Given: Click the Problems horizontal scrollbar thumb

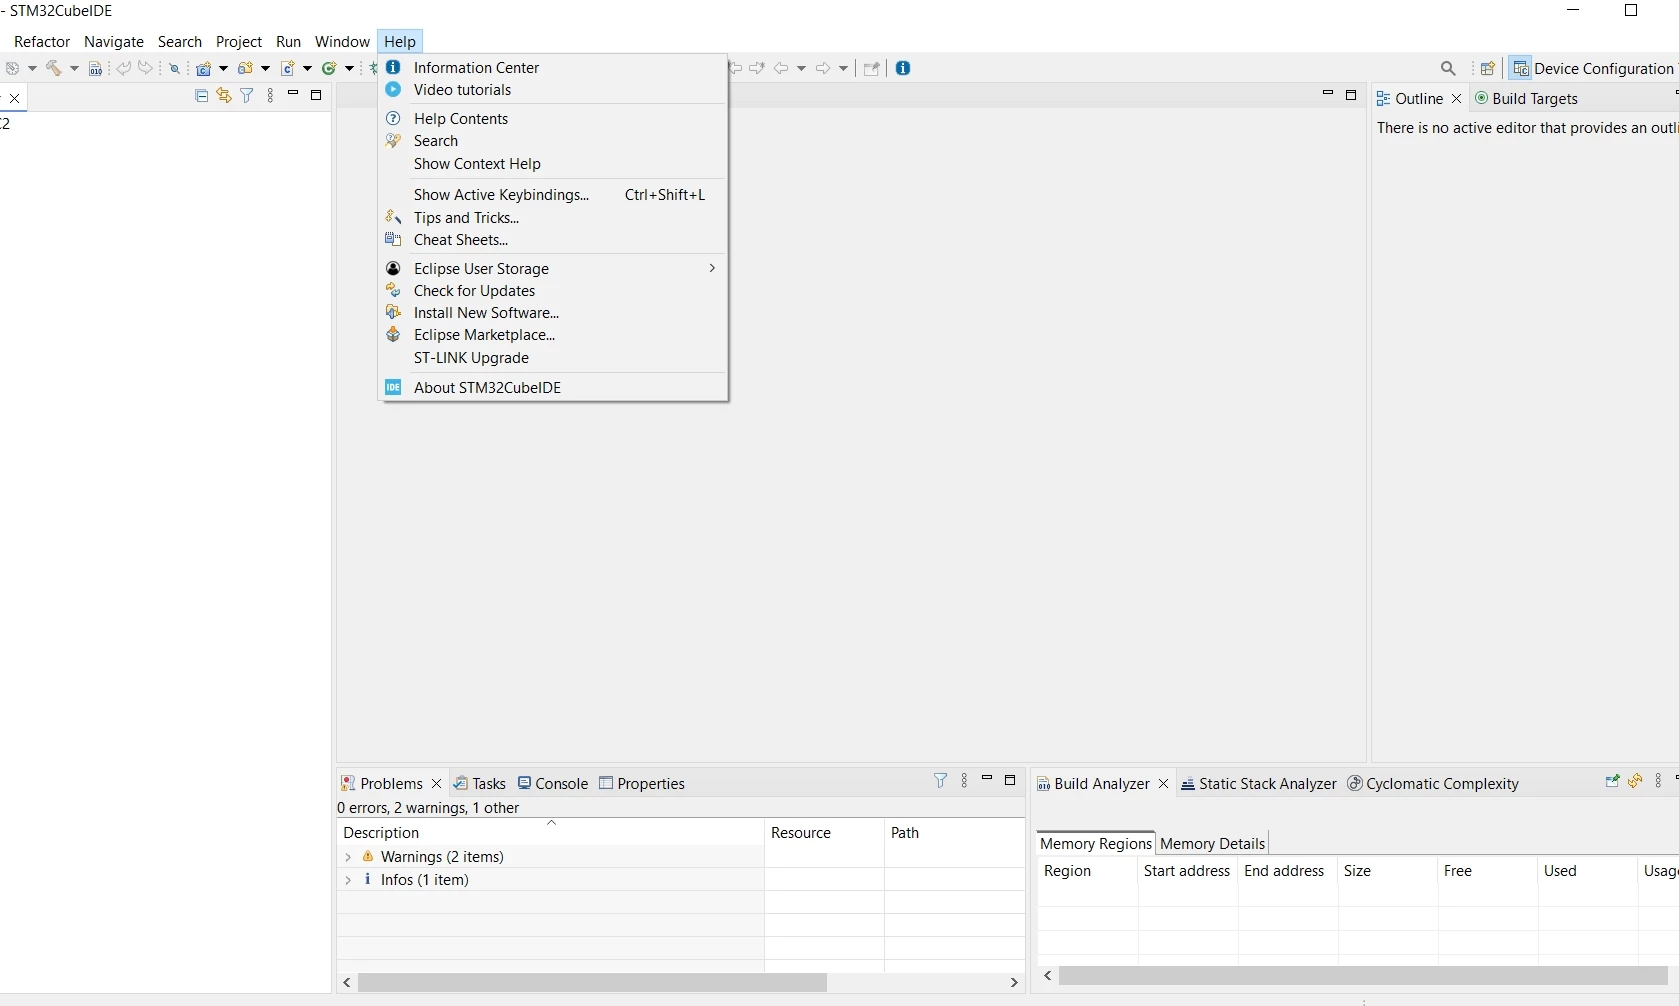Looking at the screenshot, I should 593,983.
